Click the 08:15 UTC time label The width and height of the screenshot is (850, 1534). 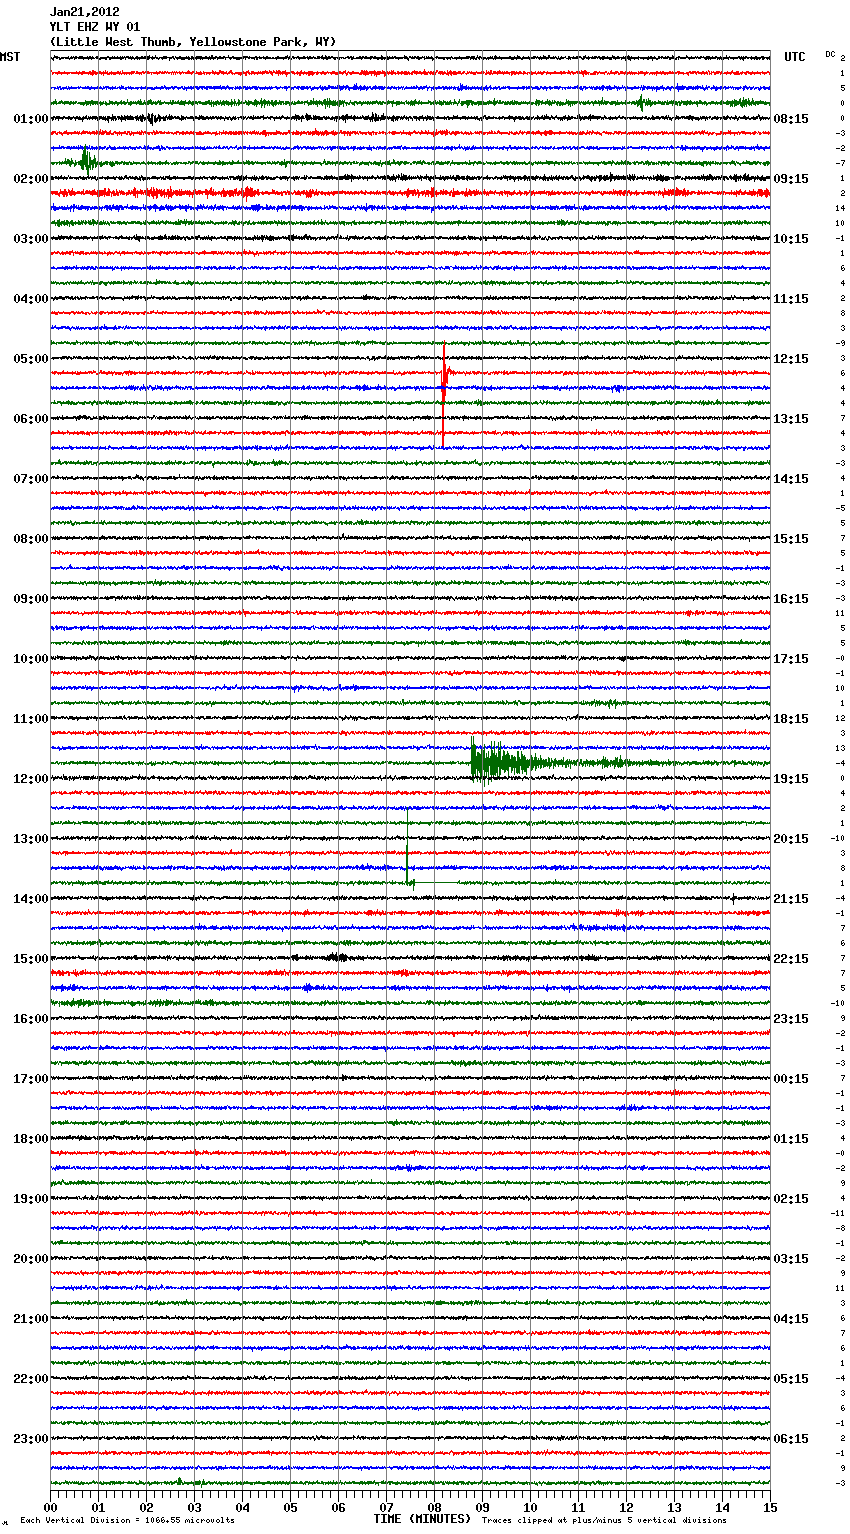[791, 119]
